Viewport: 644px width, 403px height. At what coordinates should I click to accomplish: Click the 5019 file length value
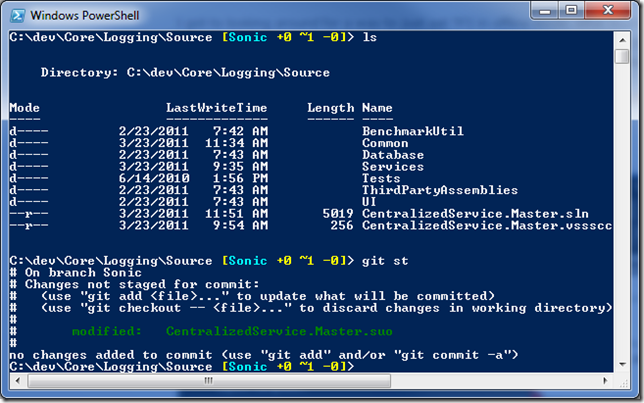(338, 214)
